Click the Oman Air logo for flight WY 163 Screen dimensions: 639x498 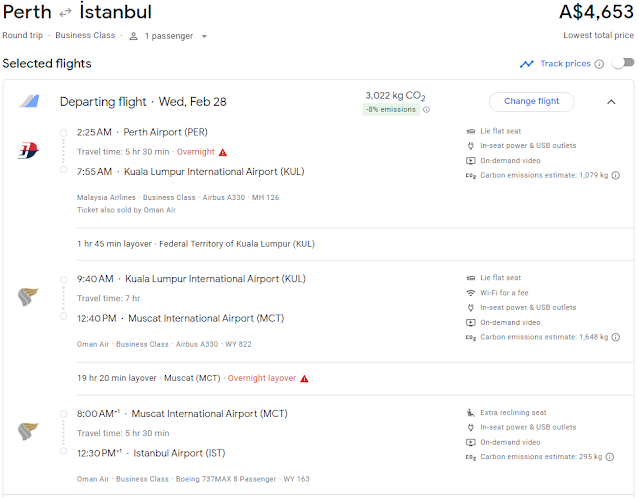pos(28,432)
